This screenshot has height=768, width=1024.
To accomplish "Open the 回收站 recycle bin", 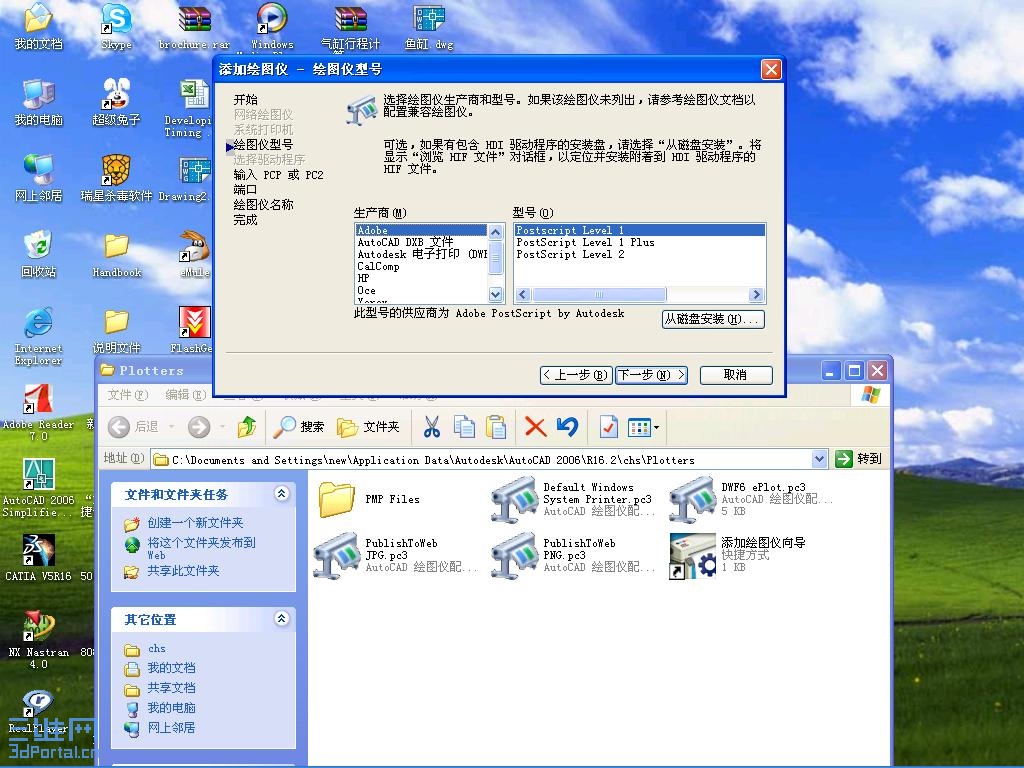I will coord(38,255).
